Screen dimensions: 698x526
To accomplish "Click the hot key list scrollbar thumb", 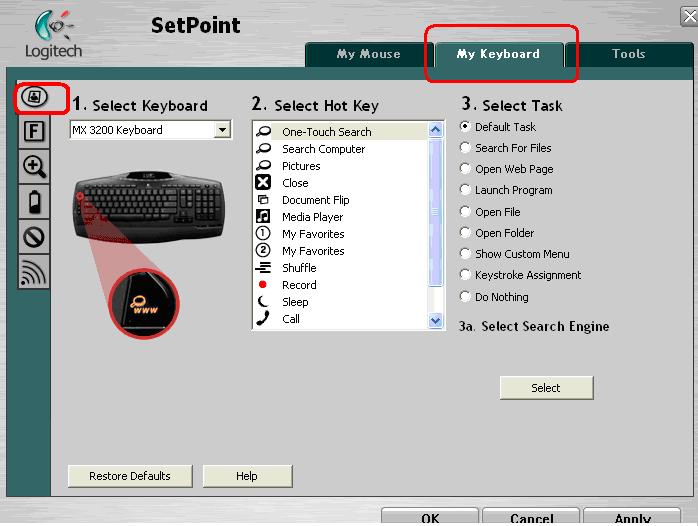I will point(435,212).
